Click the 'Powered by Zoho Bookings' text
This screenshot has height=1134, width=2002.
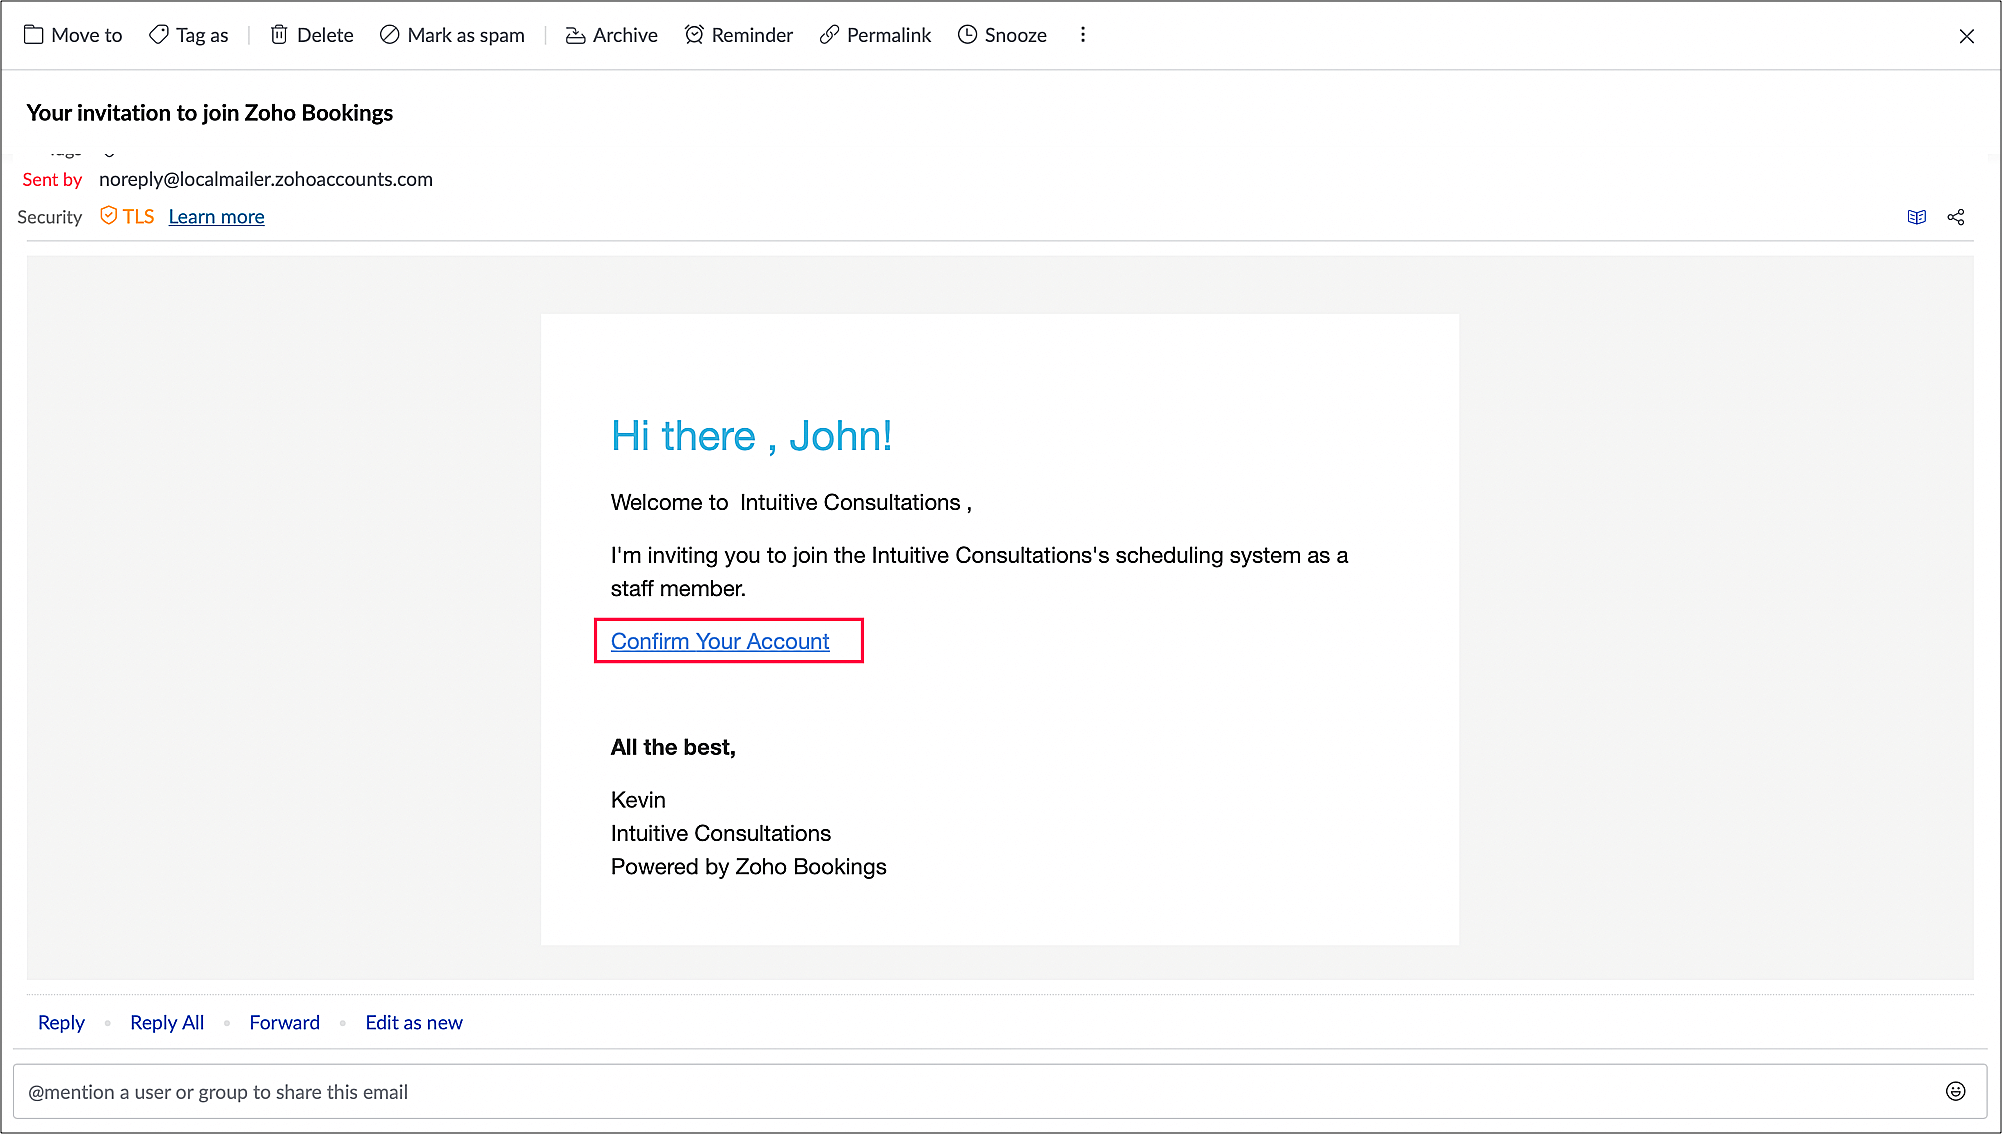click(749, 867)
